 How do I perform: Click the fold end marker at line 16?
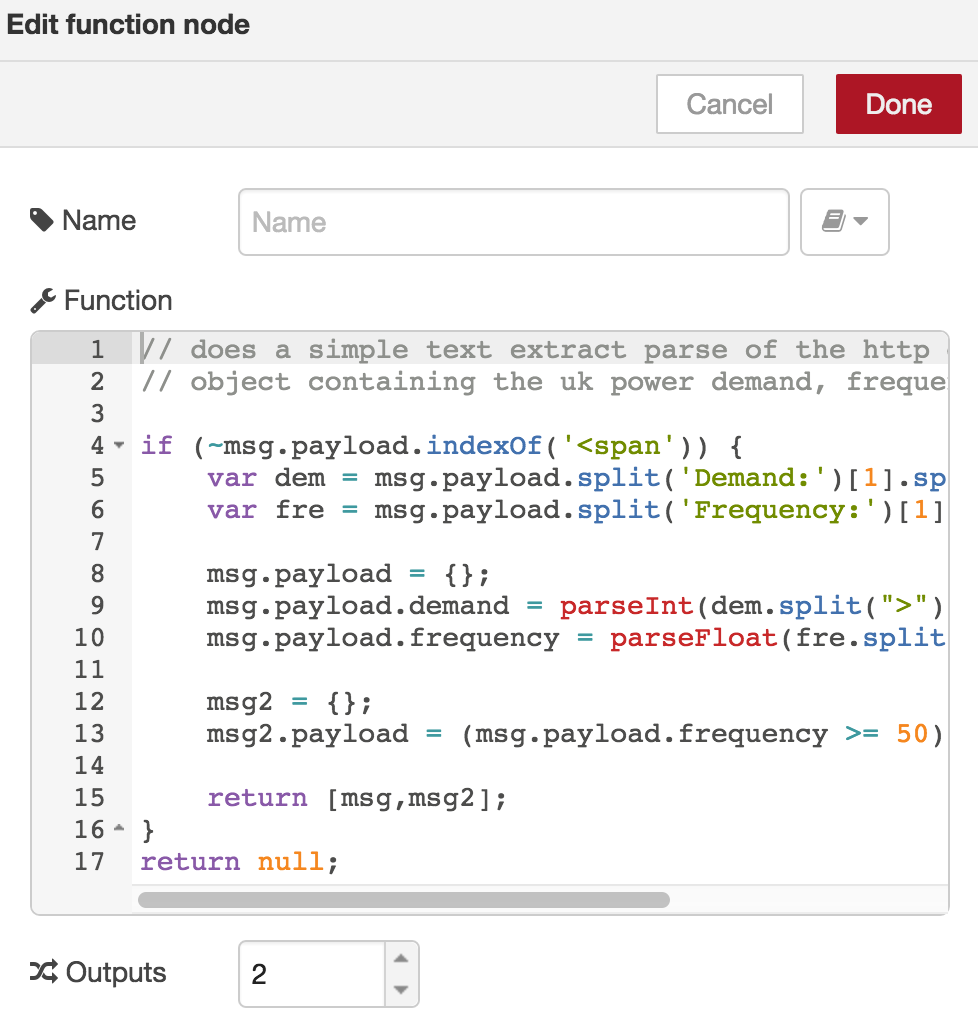tap(119, 828)
